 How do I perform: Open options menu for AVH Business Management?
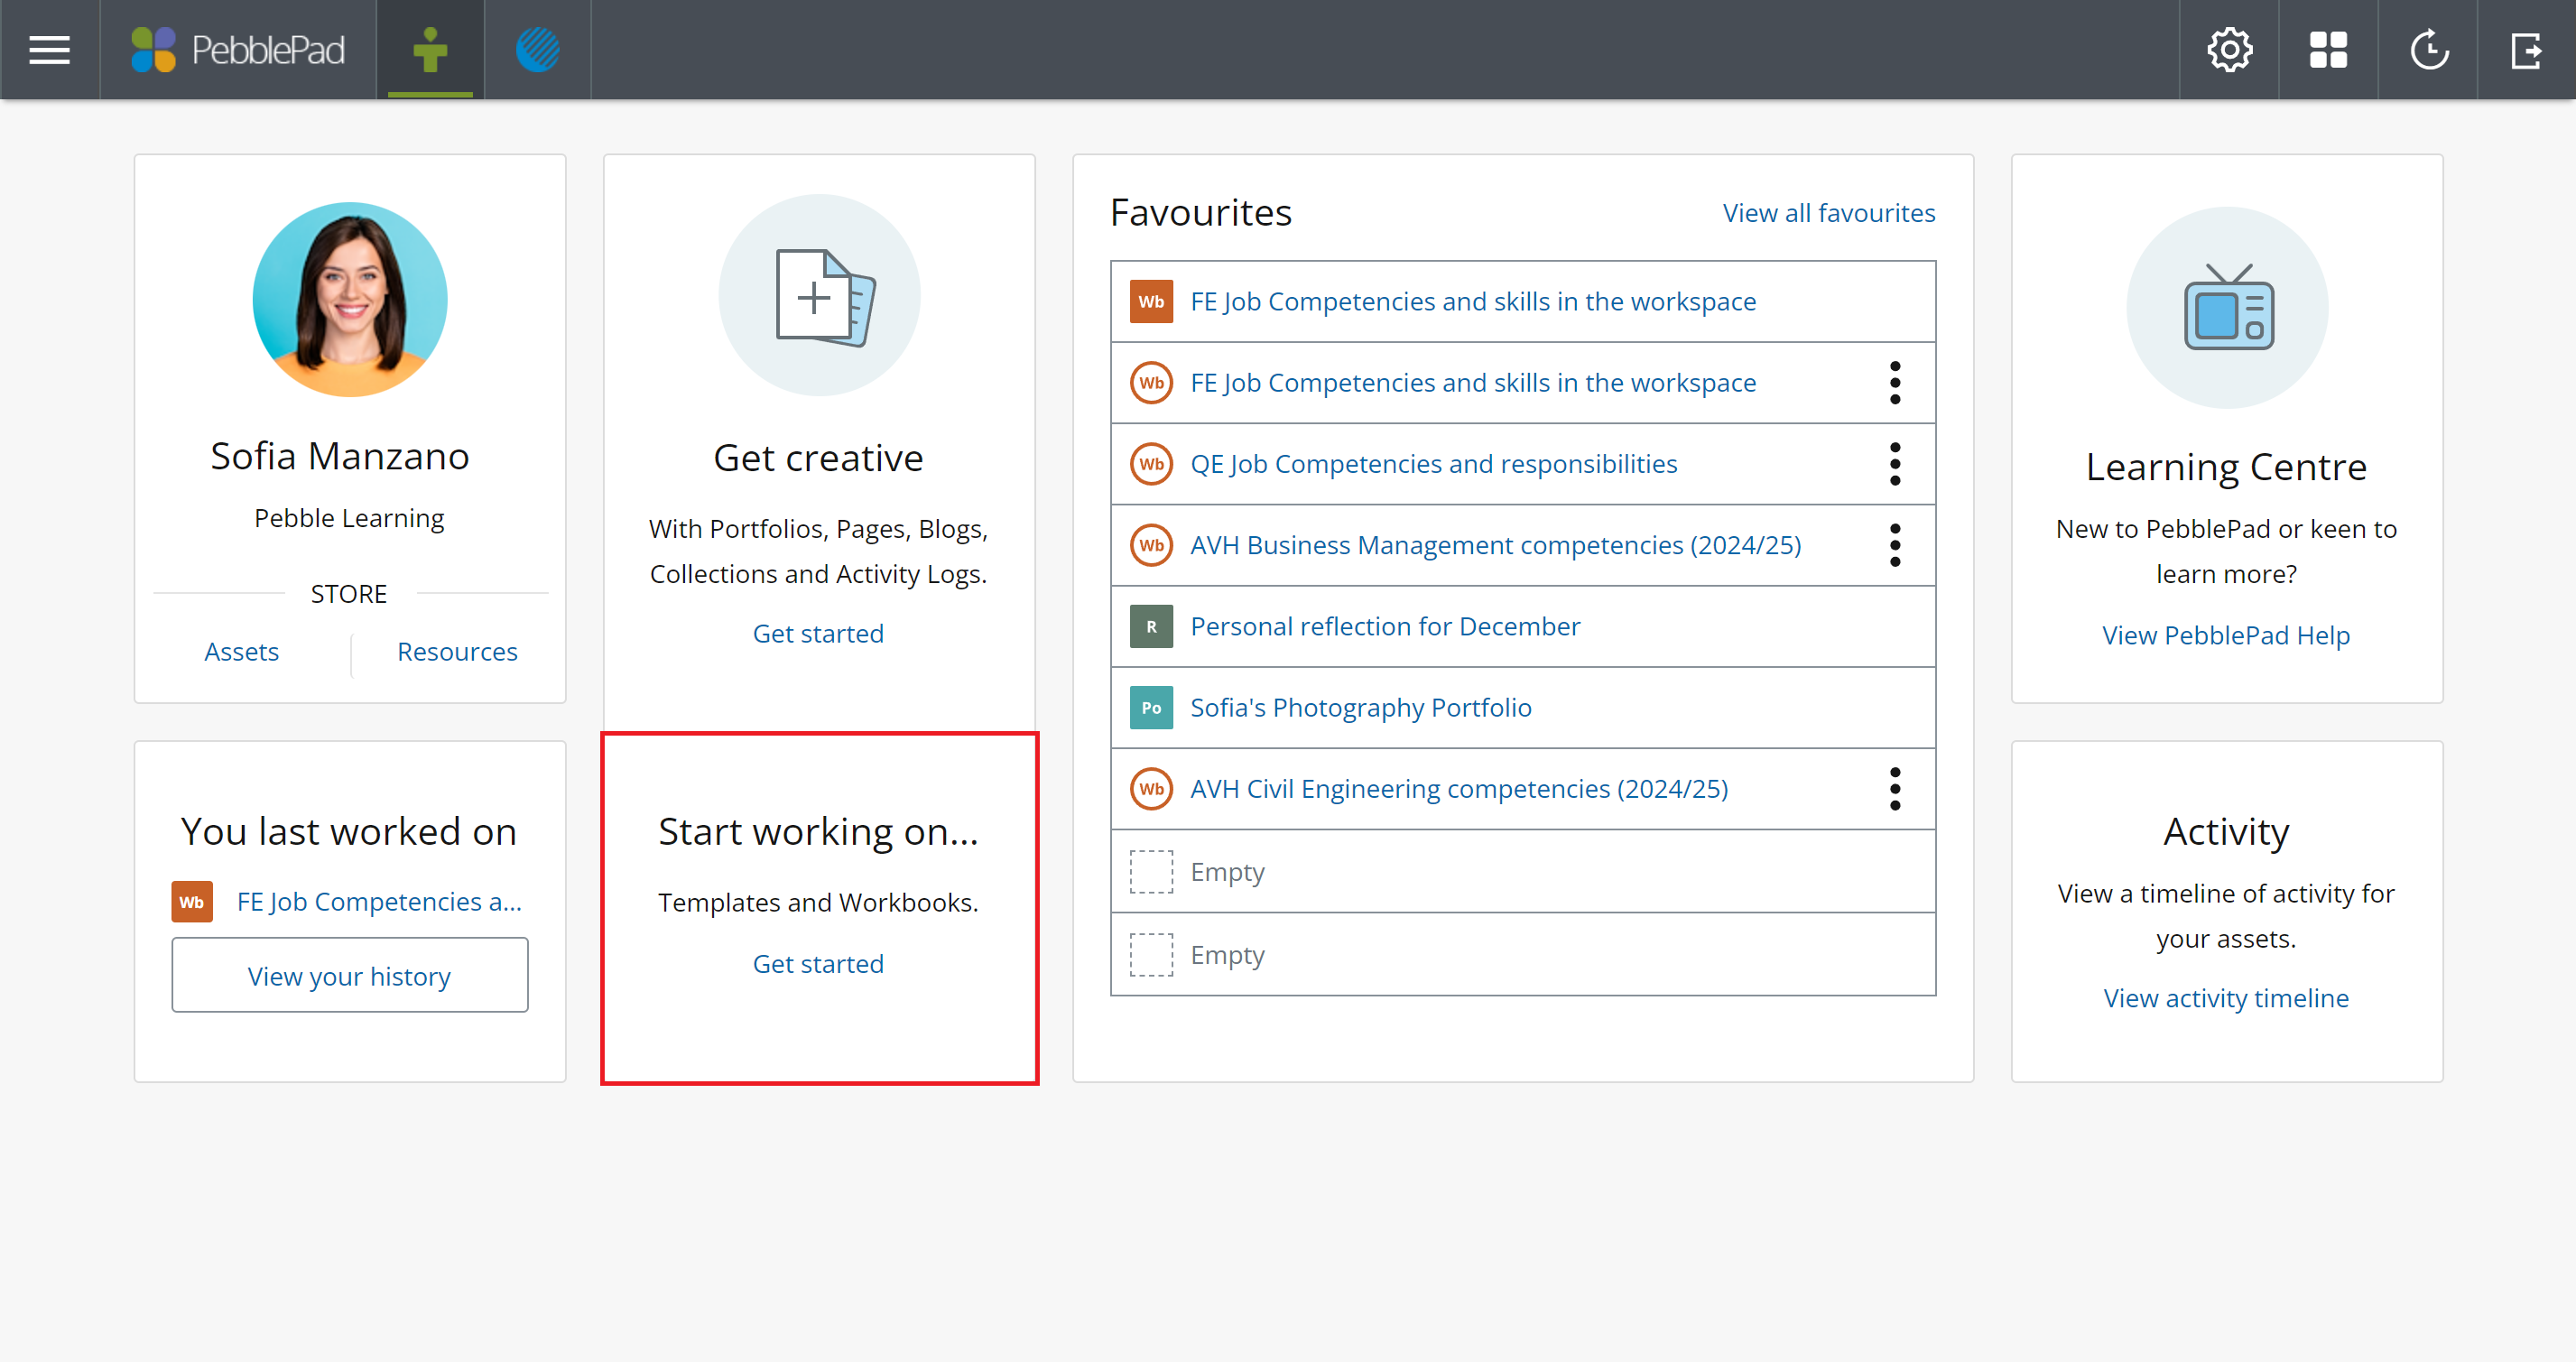pos(1894,545)
